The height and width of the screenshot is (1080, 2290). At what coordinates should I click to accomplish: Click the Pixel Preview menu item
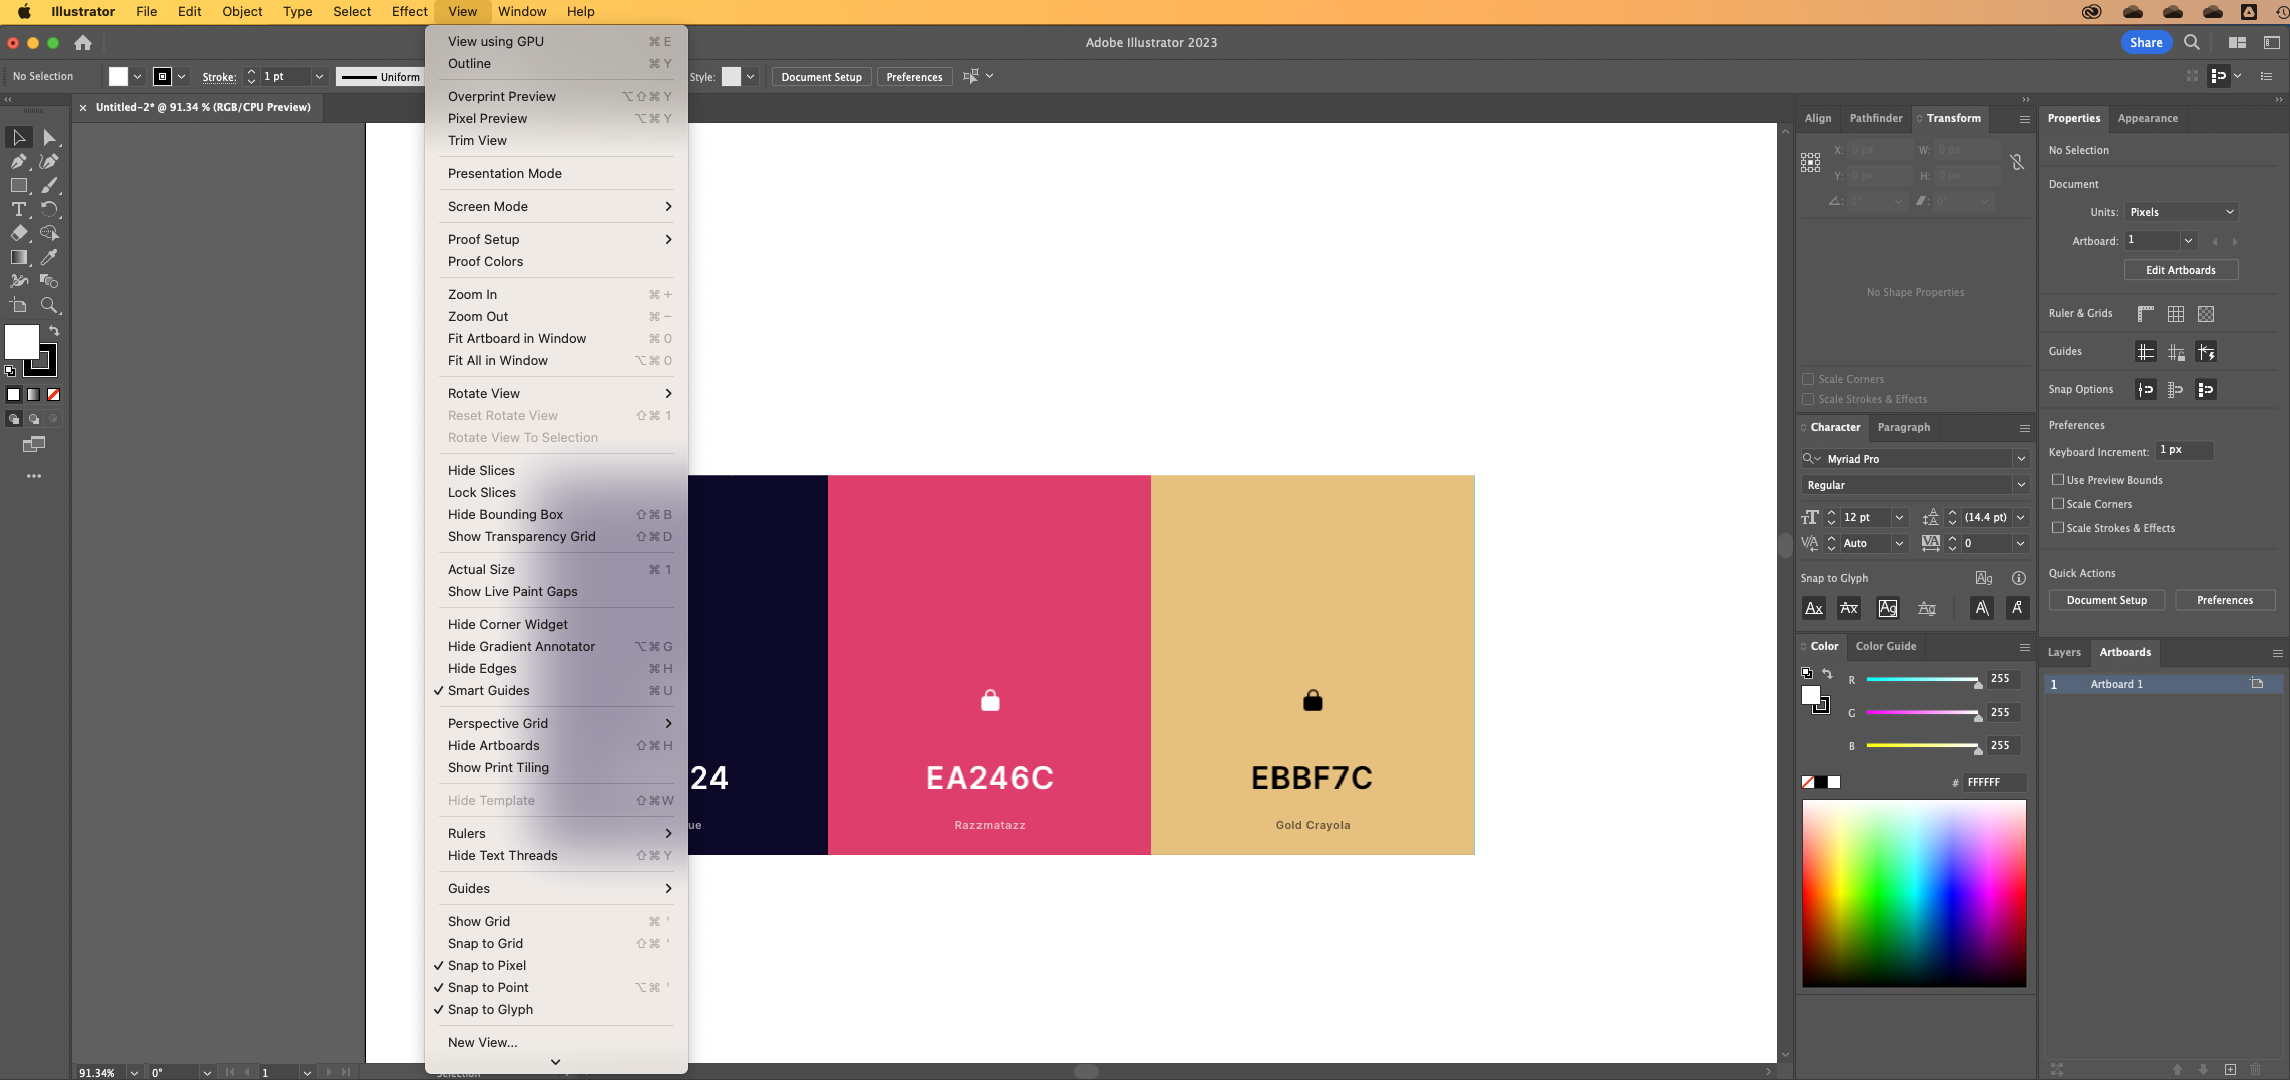tap(486, 118)
